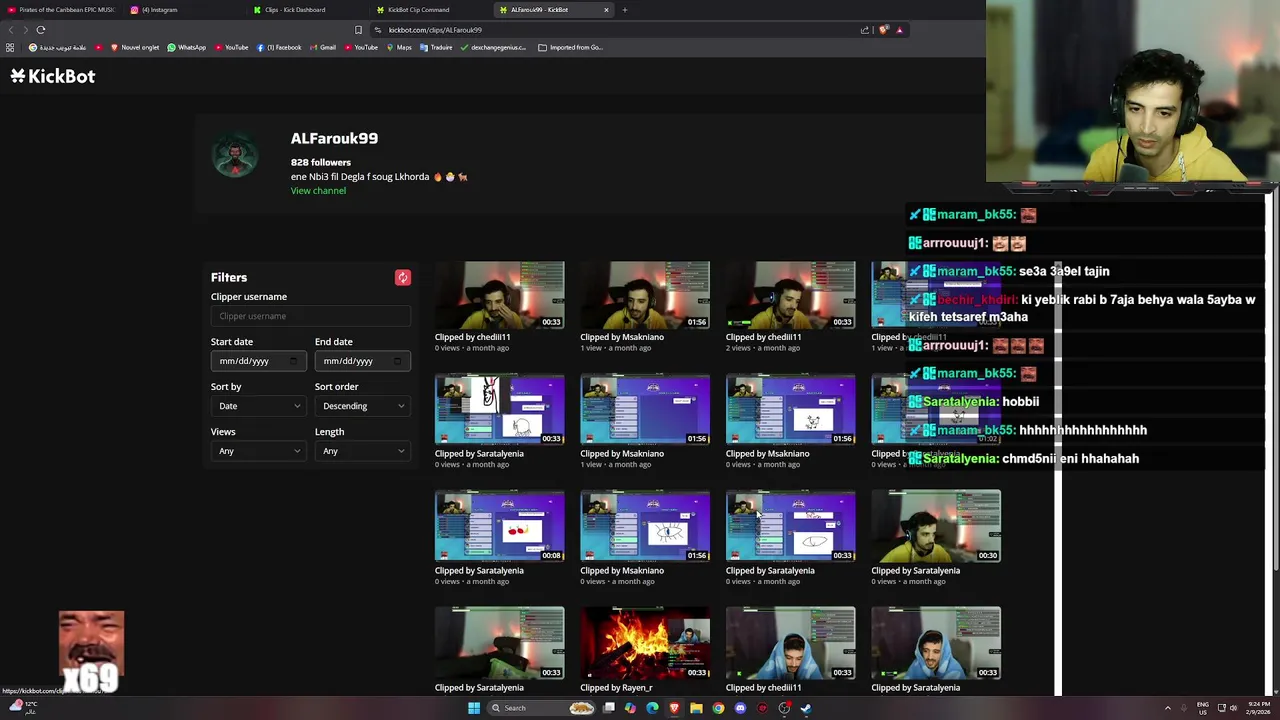
Task: Click the ENG US language indicator
Action: [x=1203, y=708]
